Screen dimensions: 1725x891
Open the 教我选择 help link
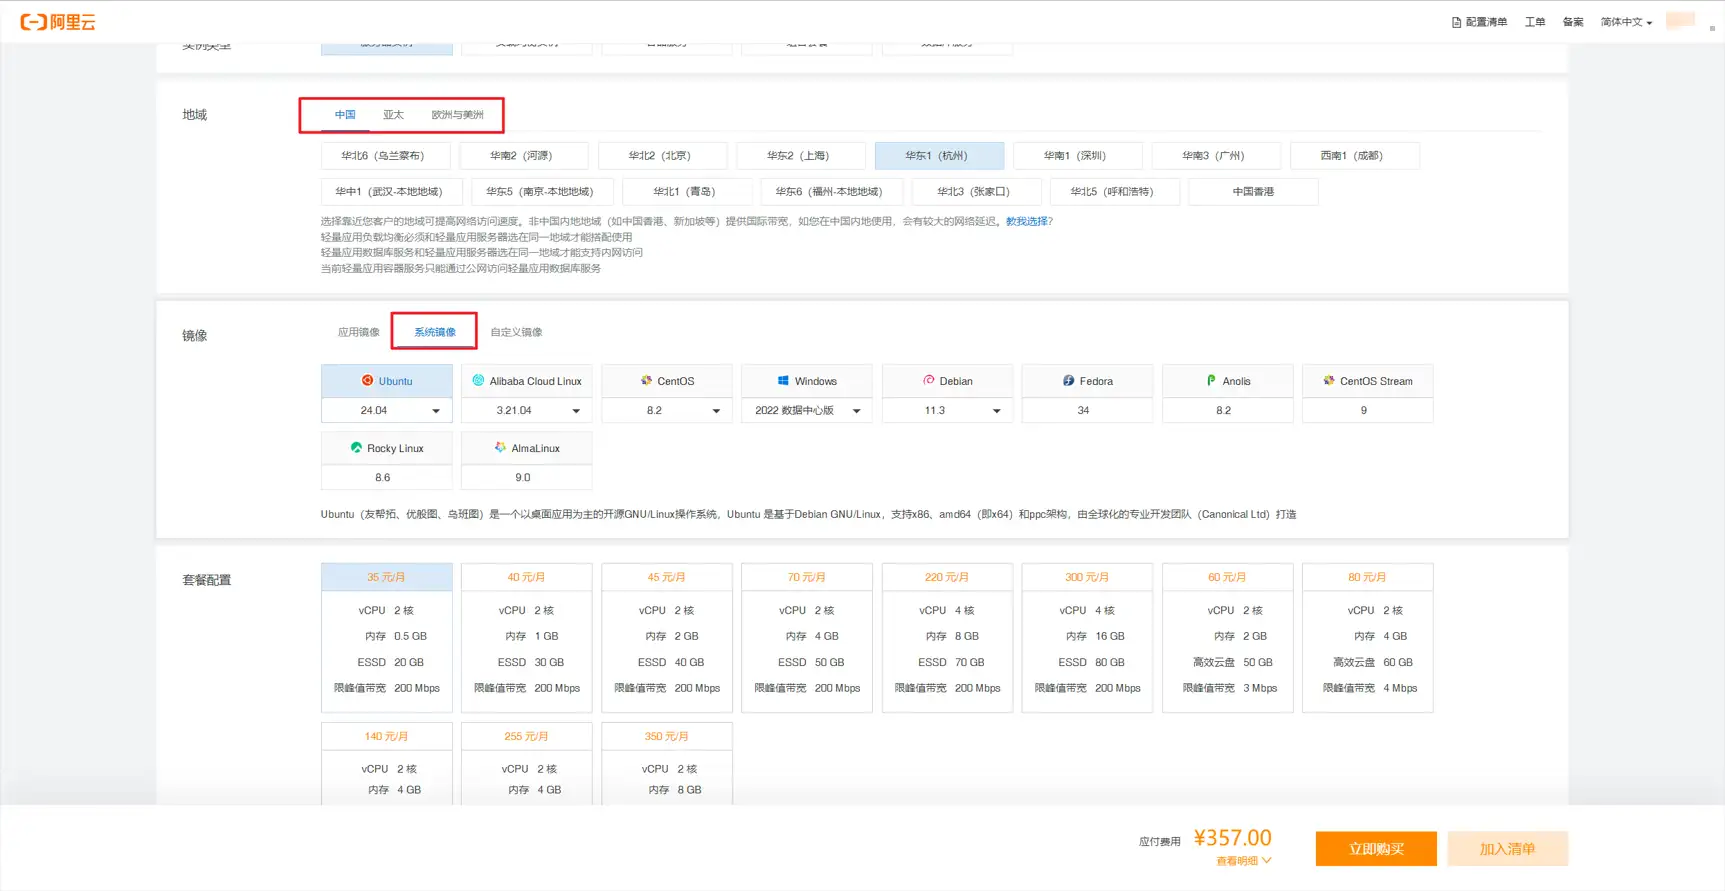click(1026, 222)
